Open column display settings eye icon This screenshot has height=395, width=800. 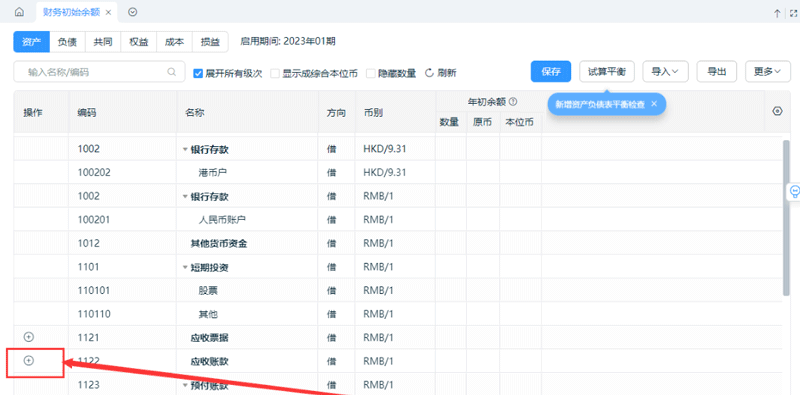click(x=778, y=111)
